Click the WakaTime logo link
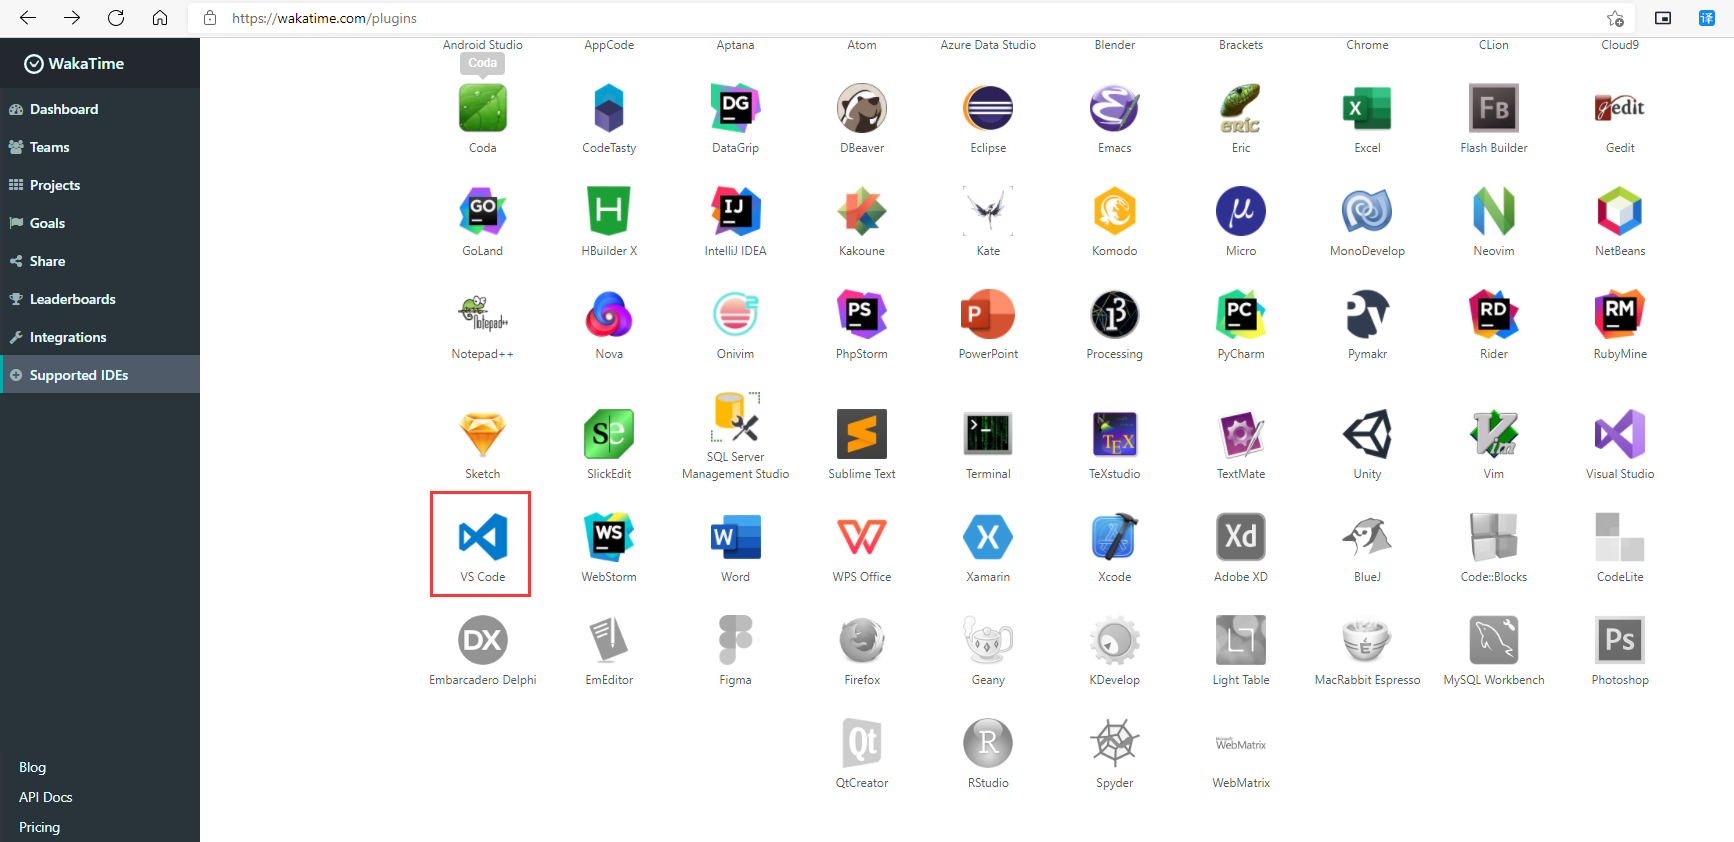 tap(74, 63)
